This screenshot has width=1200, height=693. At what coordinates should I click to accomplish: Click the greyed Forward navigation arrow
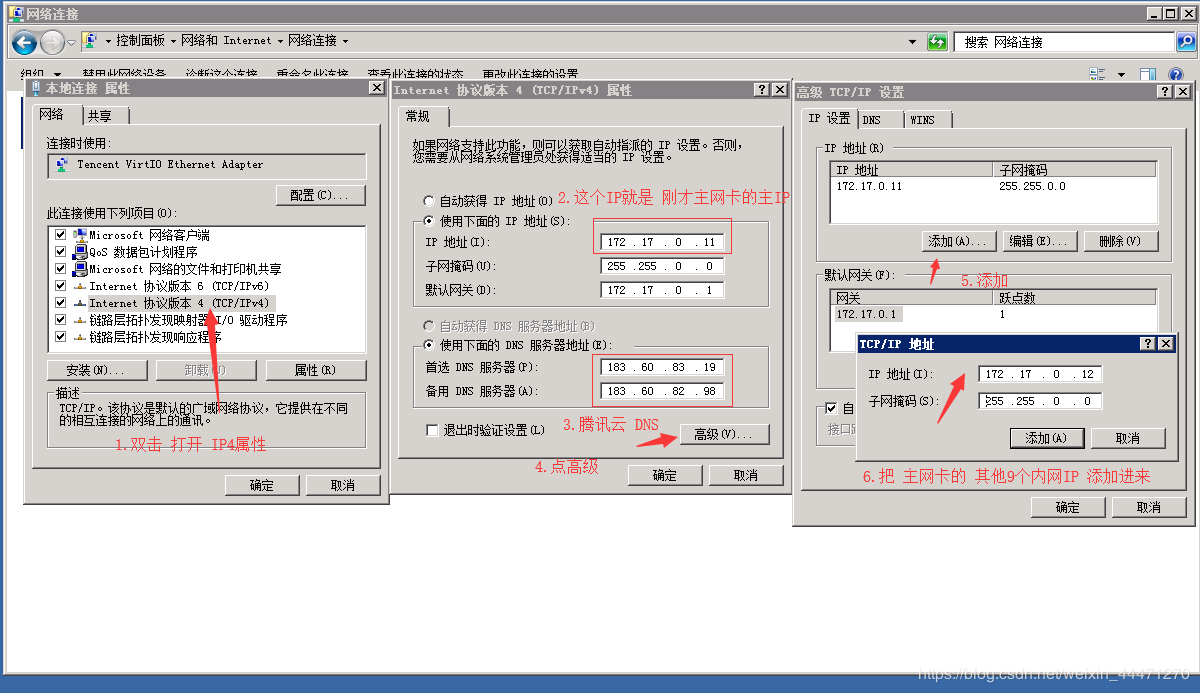tap(52, 42)
